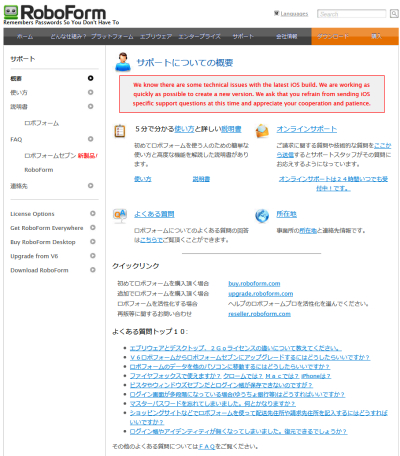Click the circle icon on the sidebar 説明書 row

click(91, 106)
